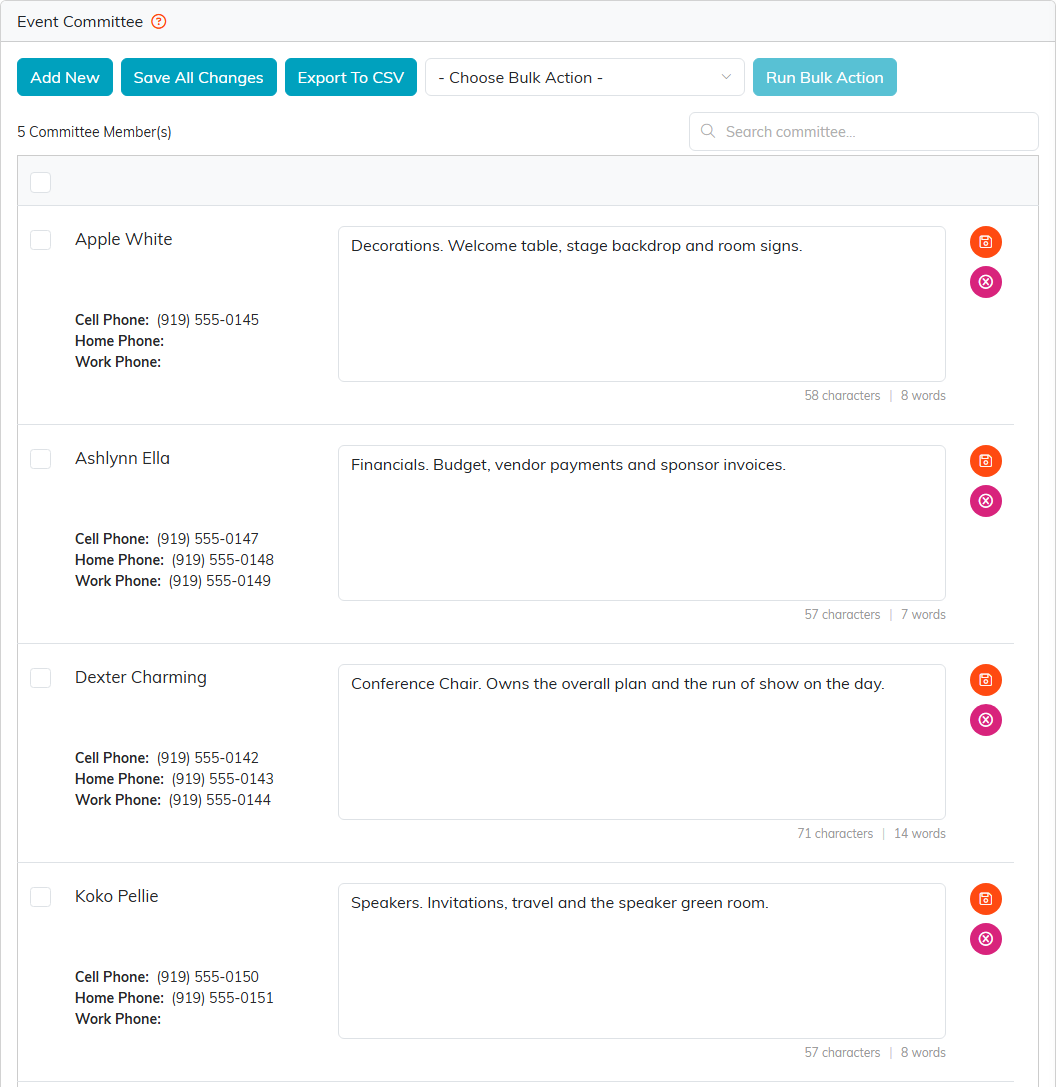Save Ashlynn Ella's row with orange icon

pos(985,461)
